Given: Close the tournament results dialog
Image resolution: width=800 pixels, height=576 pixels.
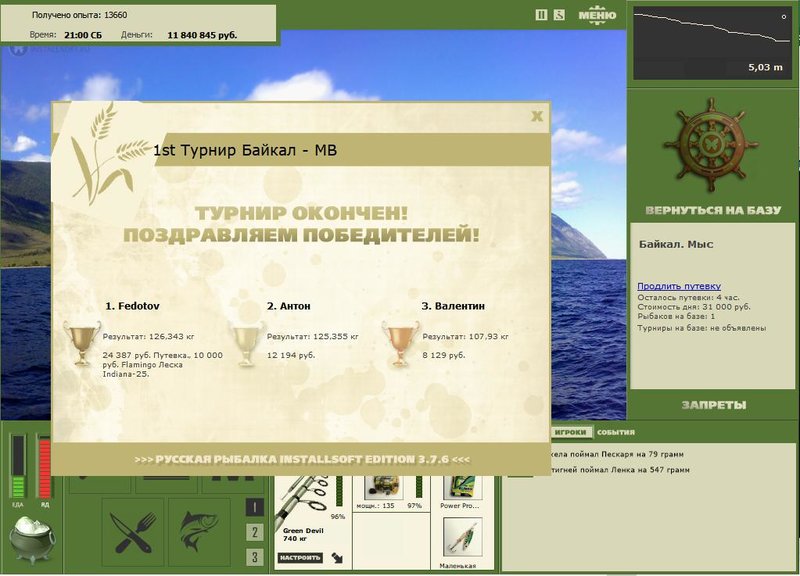Looking at the screenshot, I should [x=537, y=116].
